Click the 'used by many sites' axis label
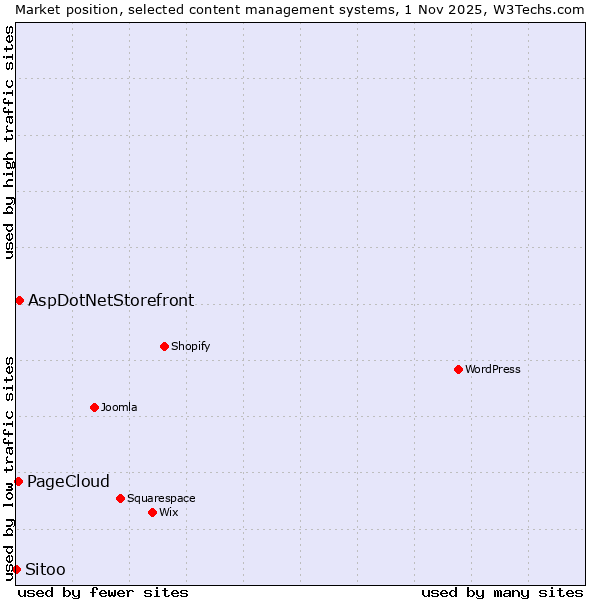The image size is (600, 600). [502, 592]
